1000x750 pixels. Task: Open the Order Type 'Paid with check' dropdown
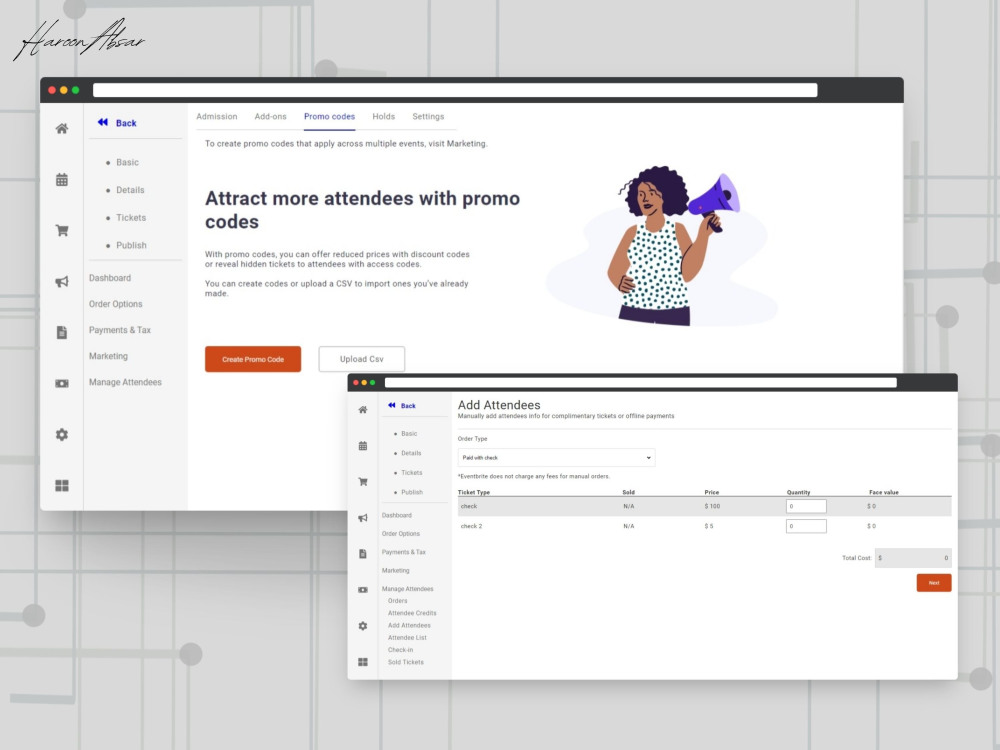point(556,457)
